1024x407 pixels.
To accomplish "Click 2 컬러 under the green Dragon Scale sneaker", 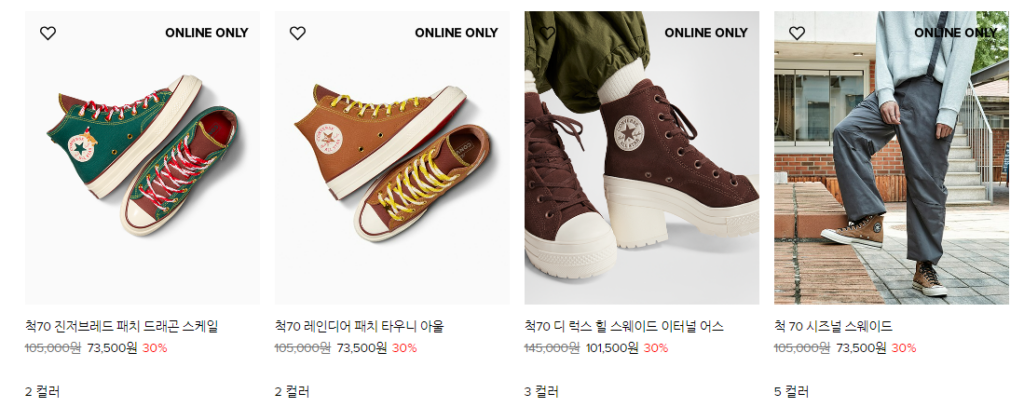I will pos(42,392).
